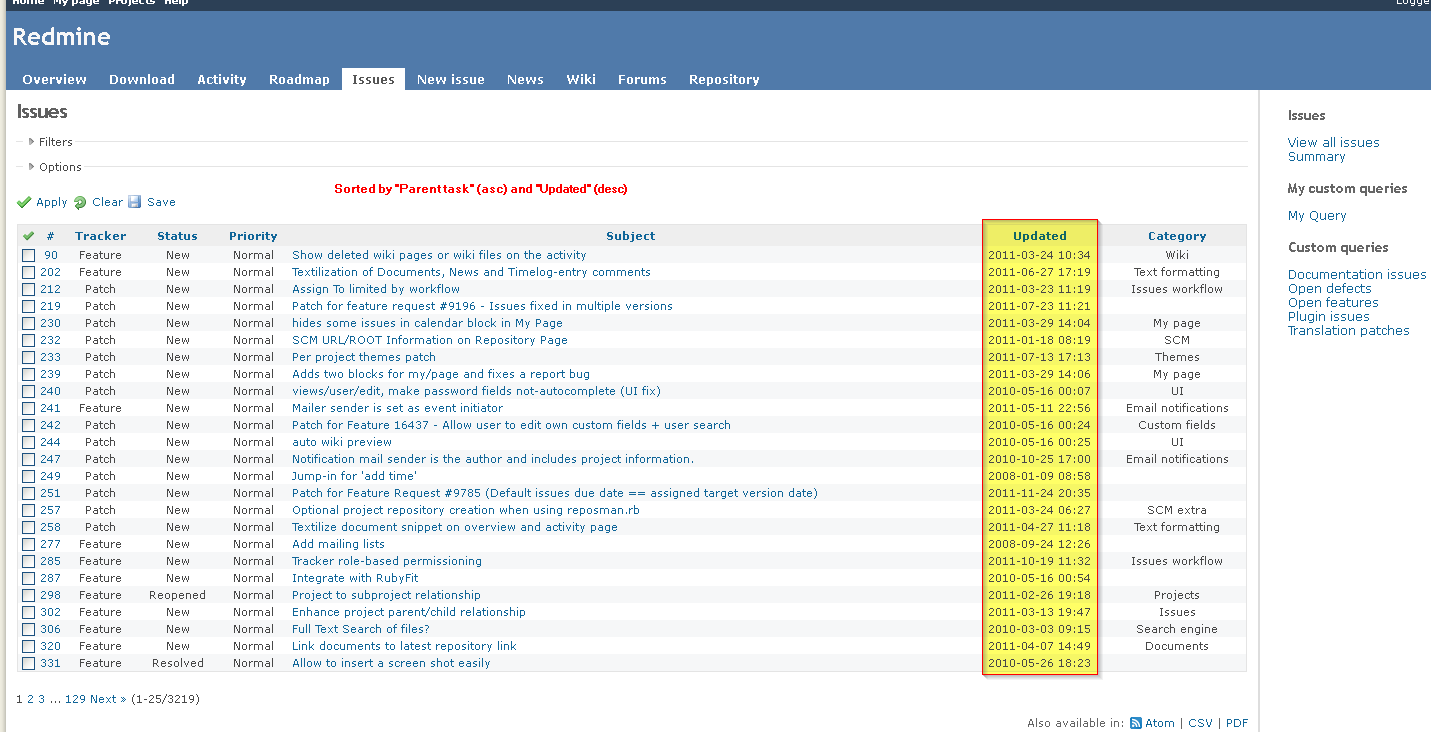Open My Query custom query
The height and width of the screenshot is (732, 1431).
pyautogui.click(x=1317, y=216)
